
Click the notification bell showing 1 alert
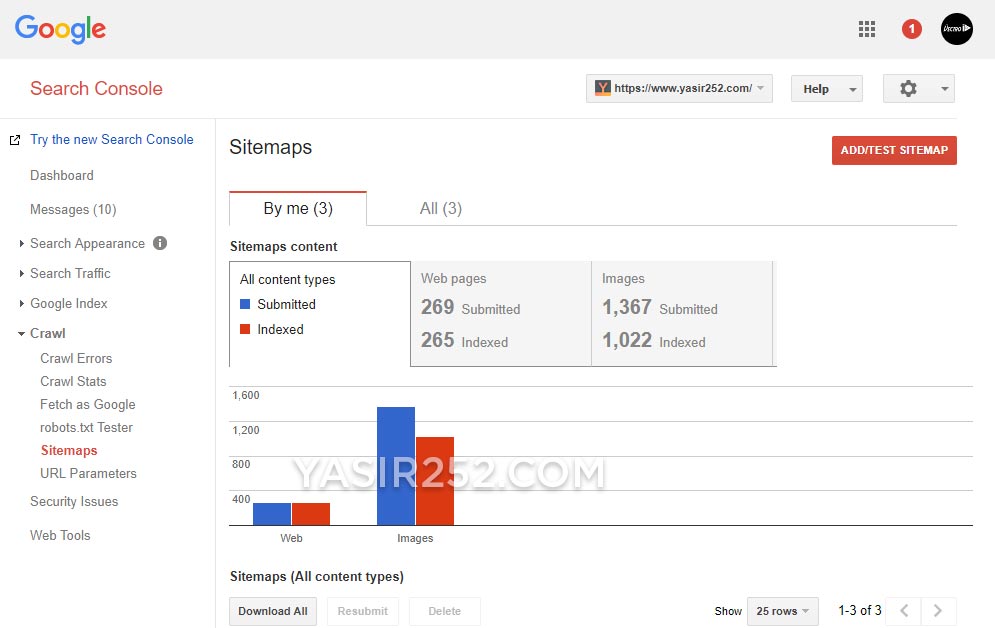(911, 28)
